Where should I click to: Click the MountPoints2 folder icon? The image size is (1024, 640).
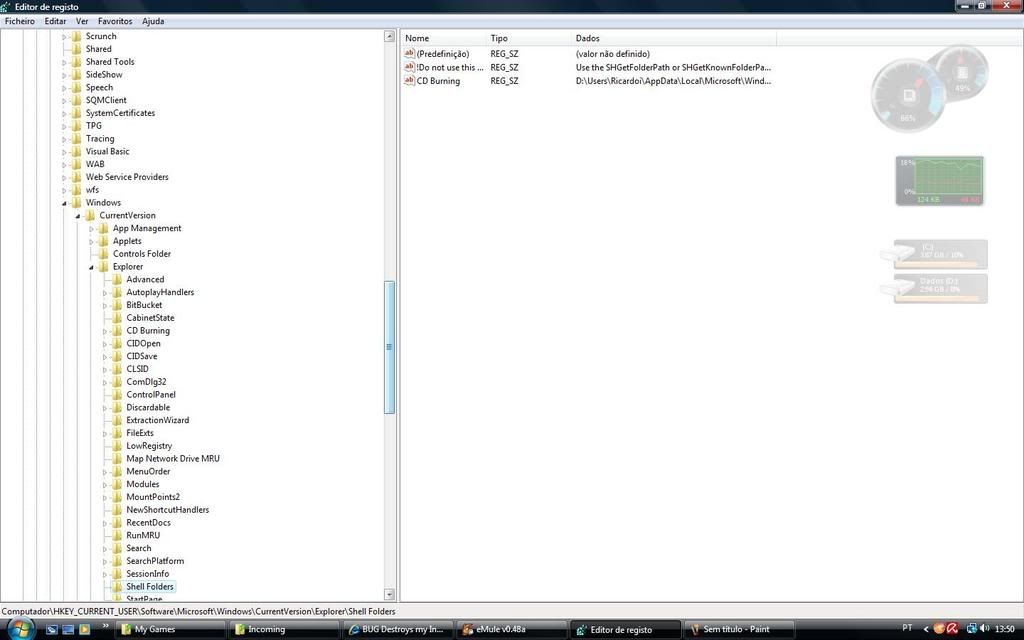[x=117, y=497]
